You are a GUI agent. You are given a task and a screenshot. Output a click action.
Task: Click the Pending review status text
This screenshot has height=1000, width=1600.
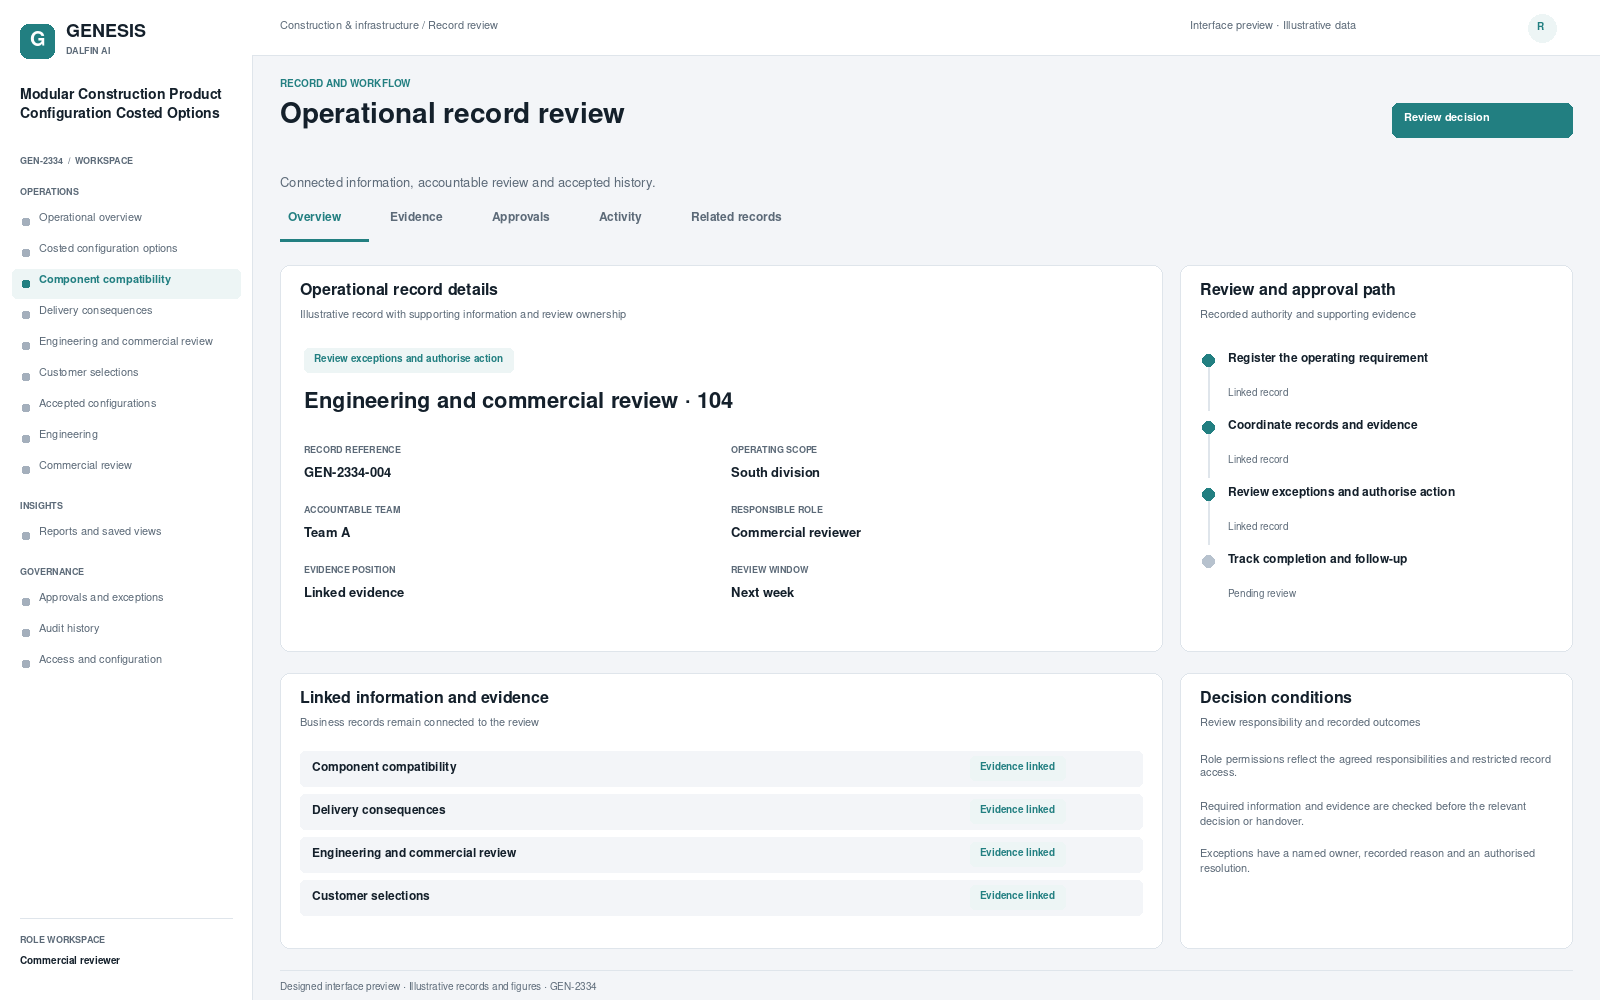coord(1262,594)
